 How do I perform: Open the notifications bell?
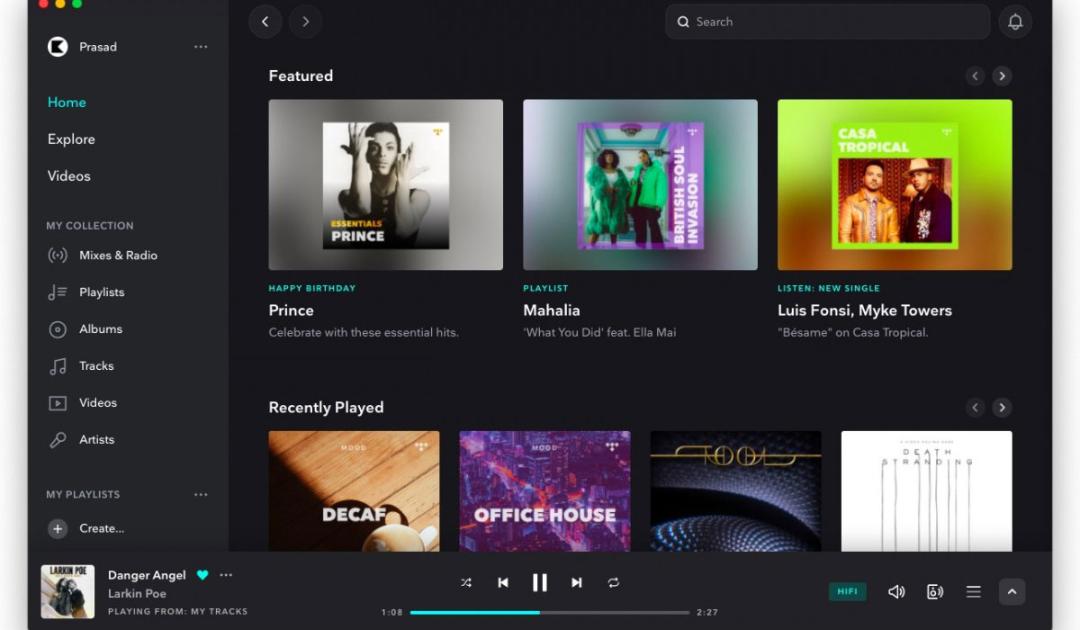pos(1015,22)
